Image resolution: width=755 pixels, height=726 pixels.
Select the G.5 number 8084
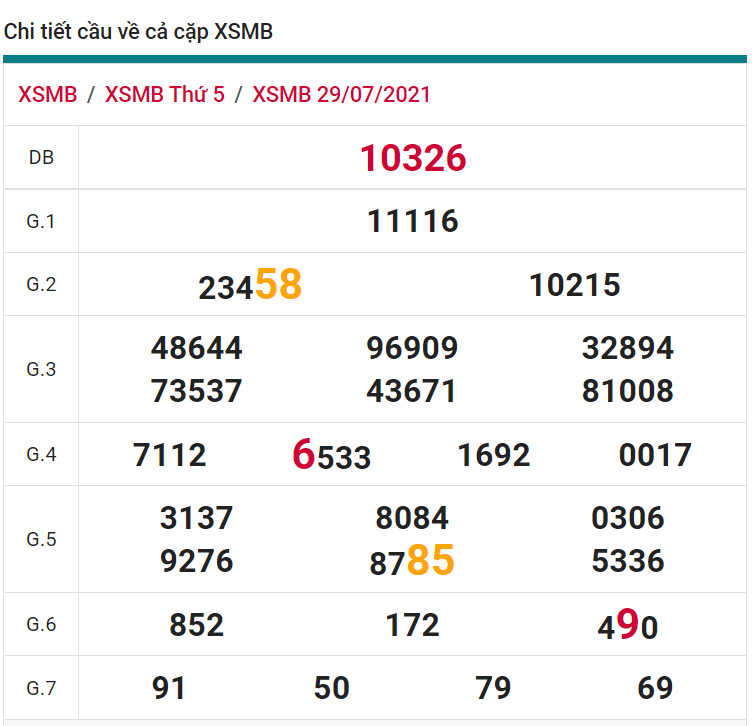tap(412, 518)
